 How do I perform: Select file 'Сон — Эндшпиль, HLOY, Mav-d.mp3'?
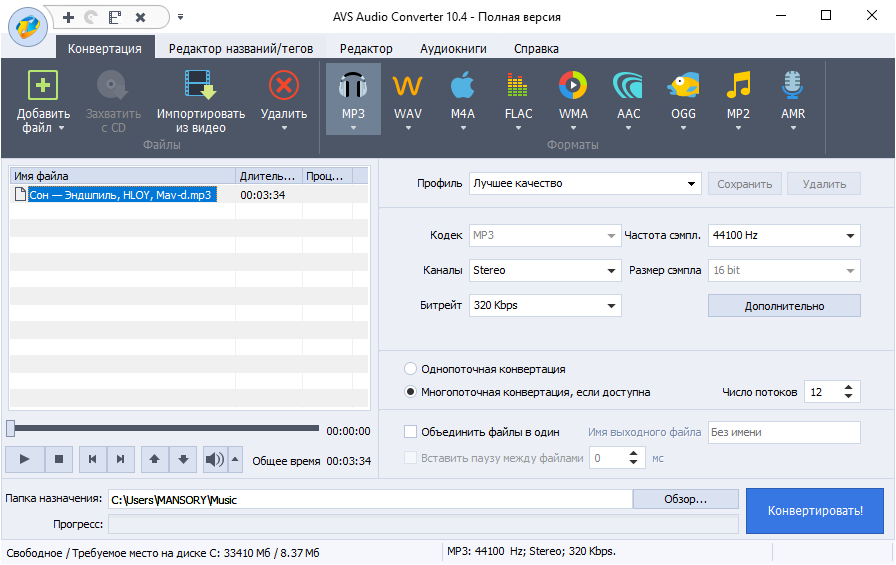(x=122, y=195)
